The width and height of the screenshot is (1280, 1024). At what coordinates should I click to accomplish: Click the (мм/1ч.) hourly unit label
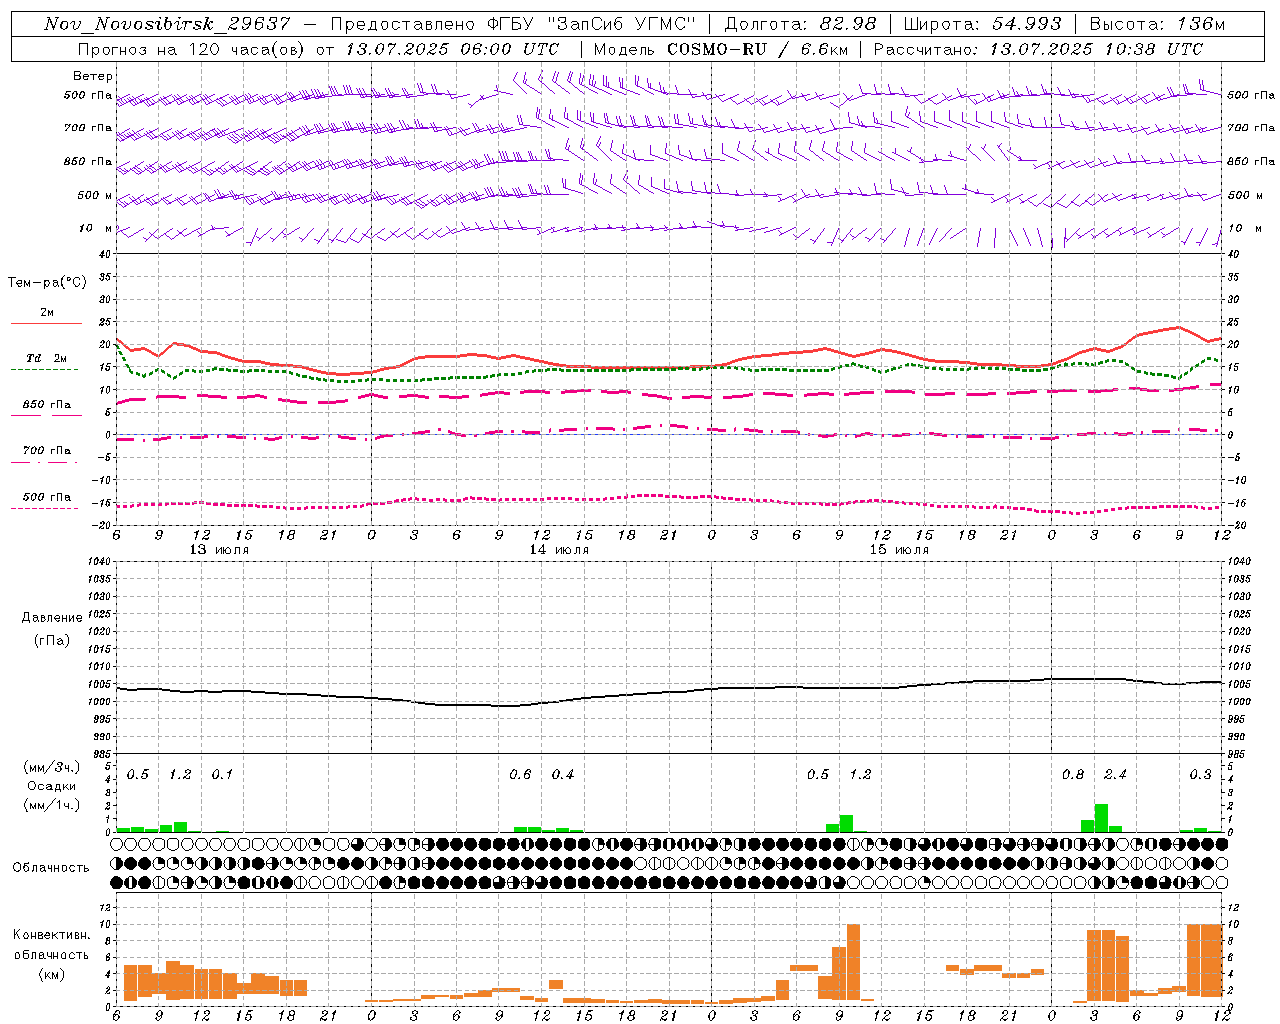(x=52, y=805)
